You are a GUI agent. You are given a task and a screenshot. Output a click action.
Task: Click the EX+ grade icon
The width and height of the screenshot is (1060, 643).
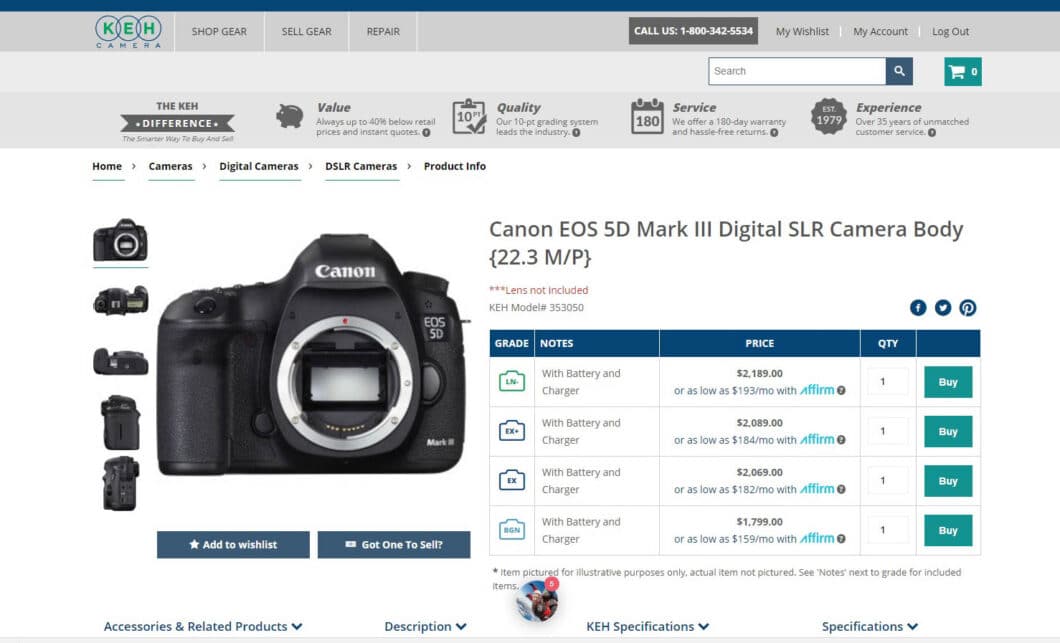pyautogui.click(x=512, y=431)
